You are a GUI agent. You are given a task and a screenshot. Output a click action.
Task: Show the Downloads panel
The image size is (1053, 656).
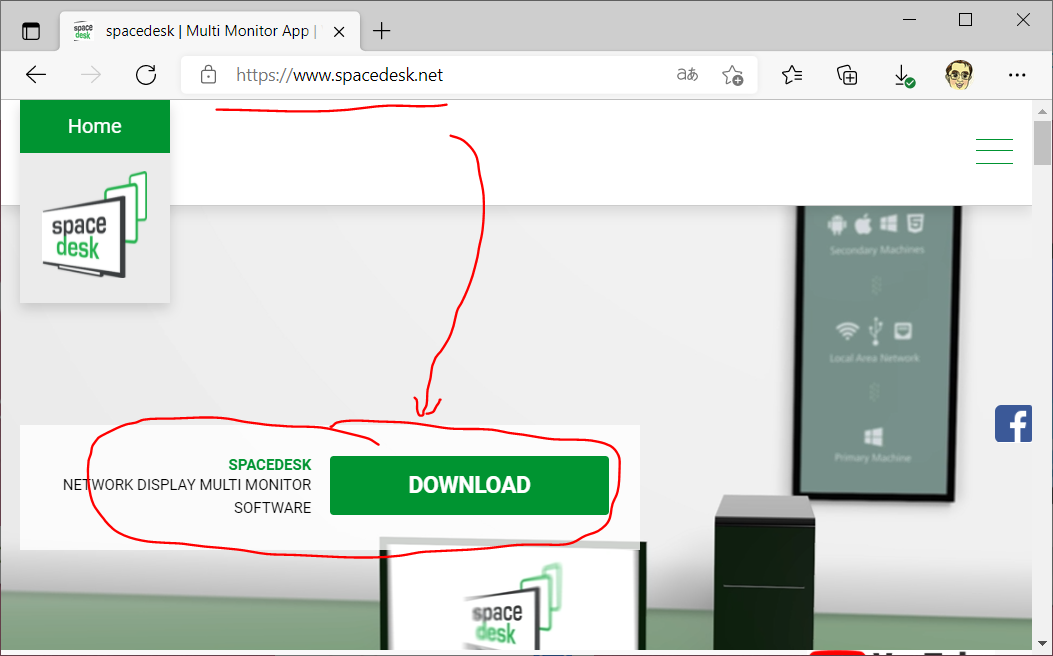click(x=903, y=75)
